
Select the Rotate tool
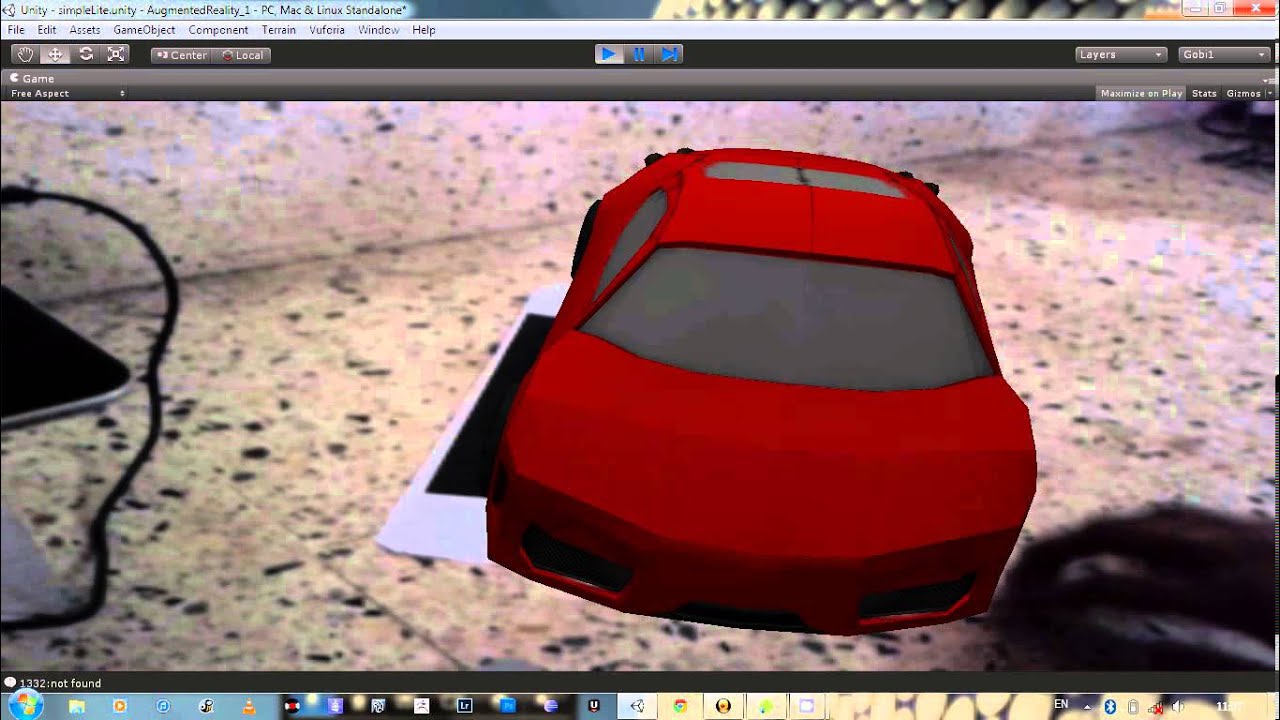86,55
